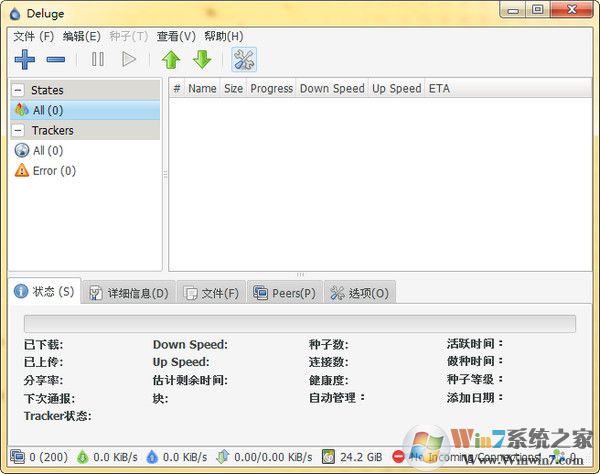The image size is (600, 474).
Task: Click the protocol traffic arrows icon
Action: tap(223, 456)
